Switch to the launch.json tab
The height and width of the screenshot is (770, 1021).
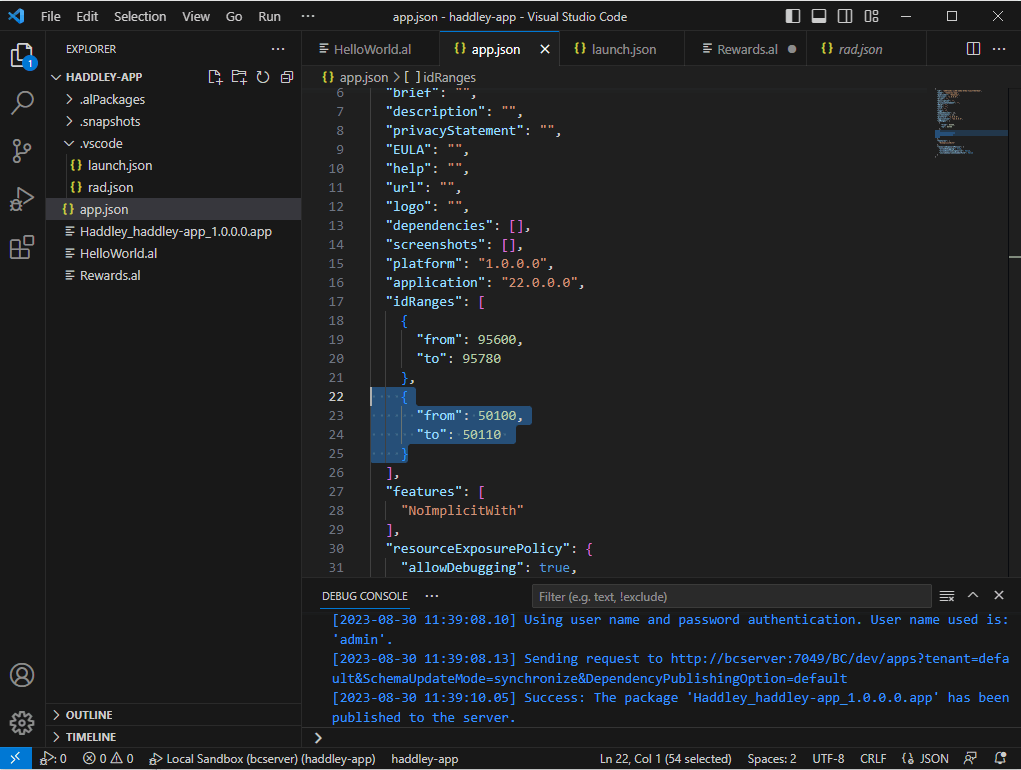point(623,49)
